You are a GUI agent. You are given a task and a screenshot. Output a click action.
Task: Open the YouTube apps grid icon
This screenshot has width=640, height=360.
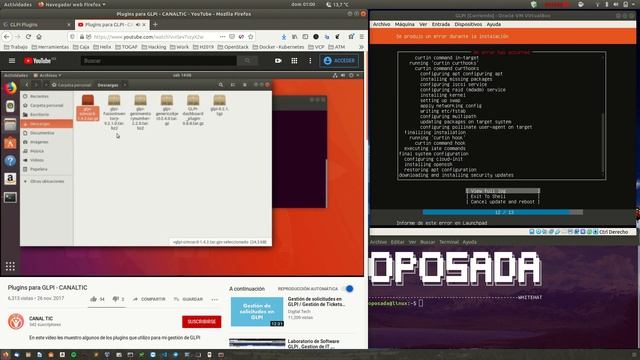(294, 61)
